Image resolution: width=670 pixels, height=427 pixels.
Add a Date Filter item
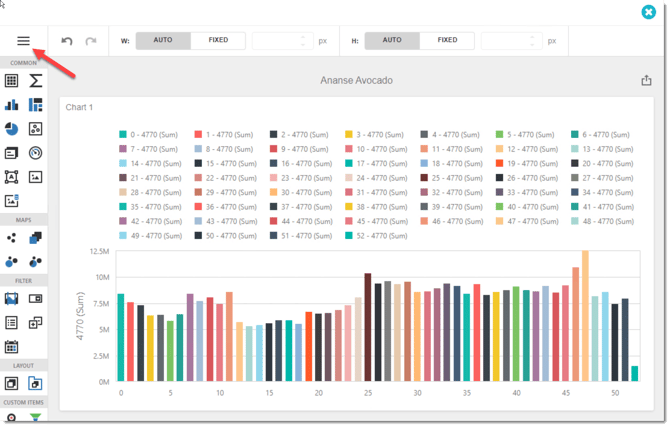pyautogui.click(x=12, y=347)
